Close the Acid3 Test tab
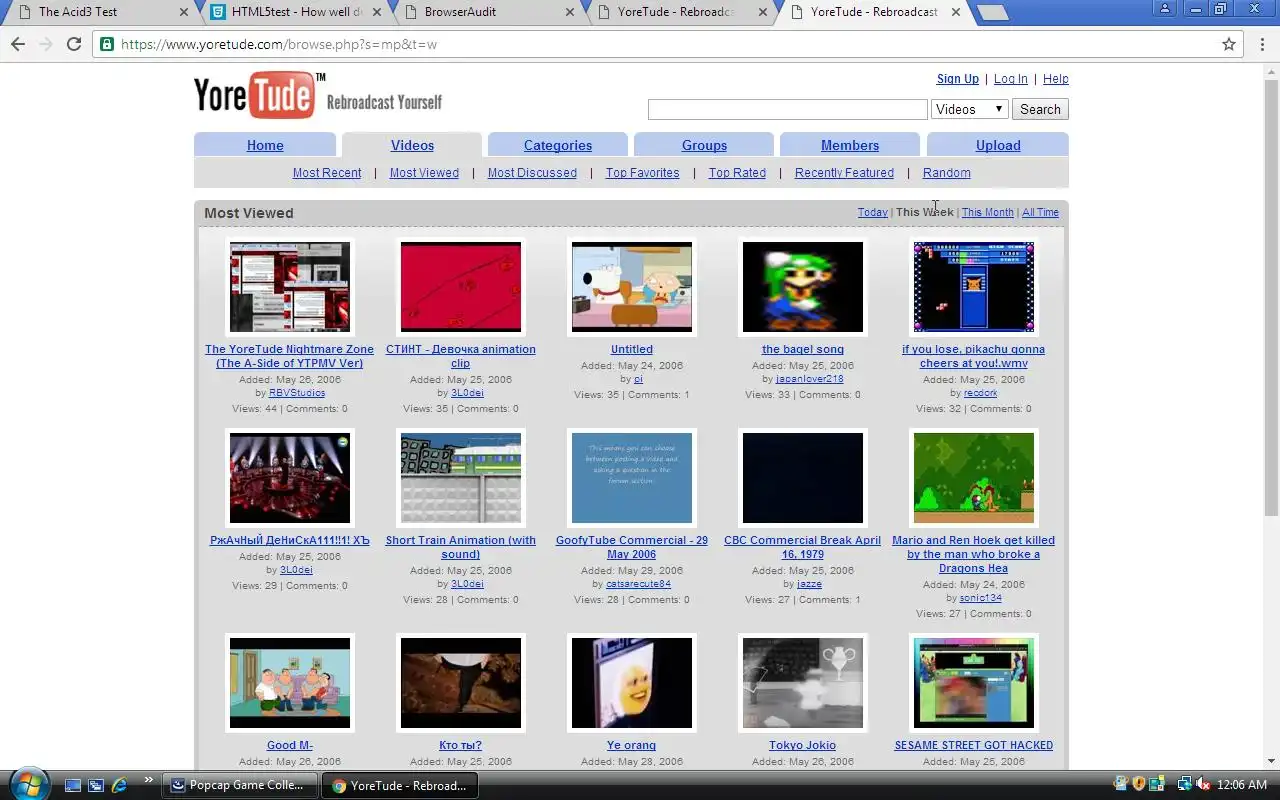 [x=183, y=12]
